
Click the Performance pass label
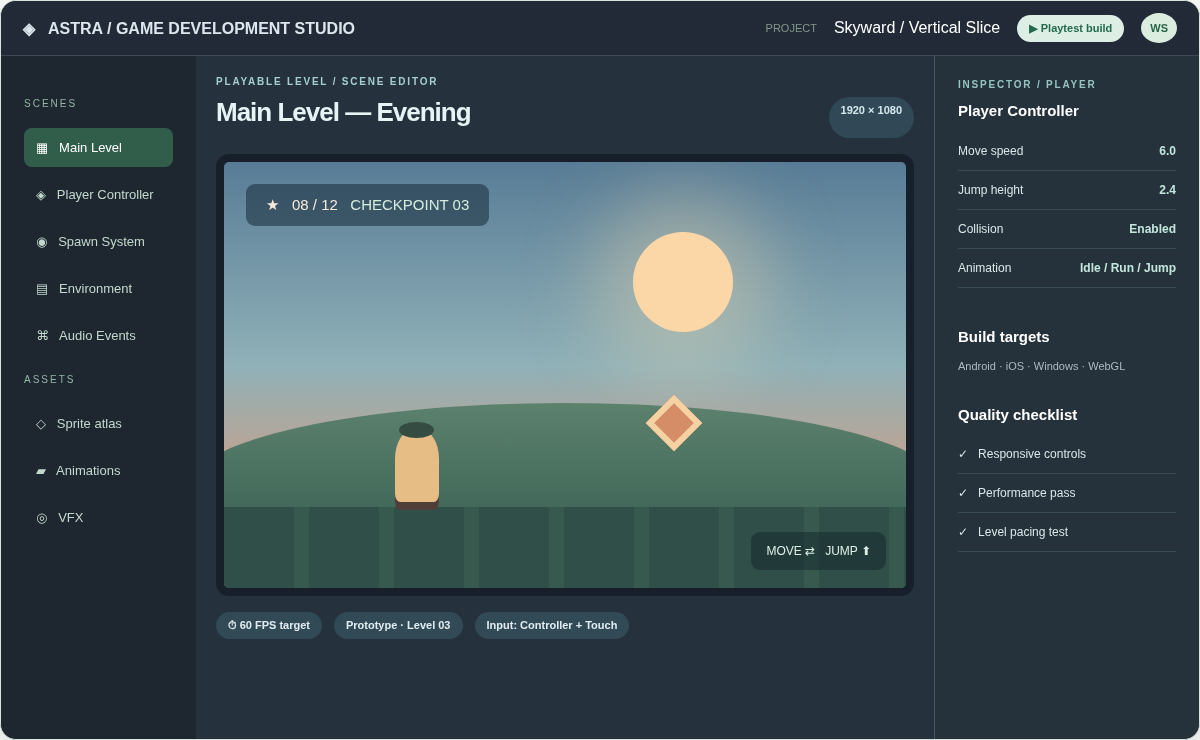click(x=1026, y=493)
